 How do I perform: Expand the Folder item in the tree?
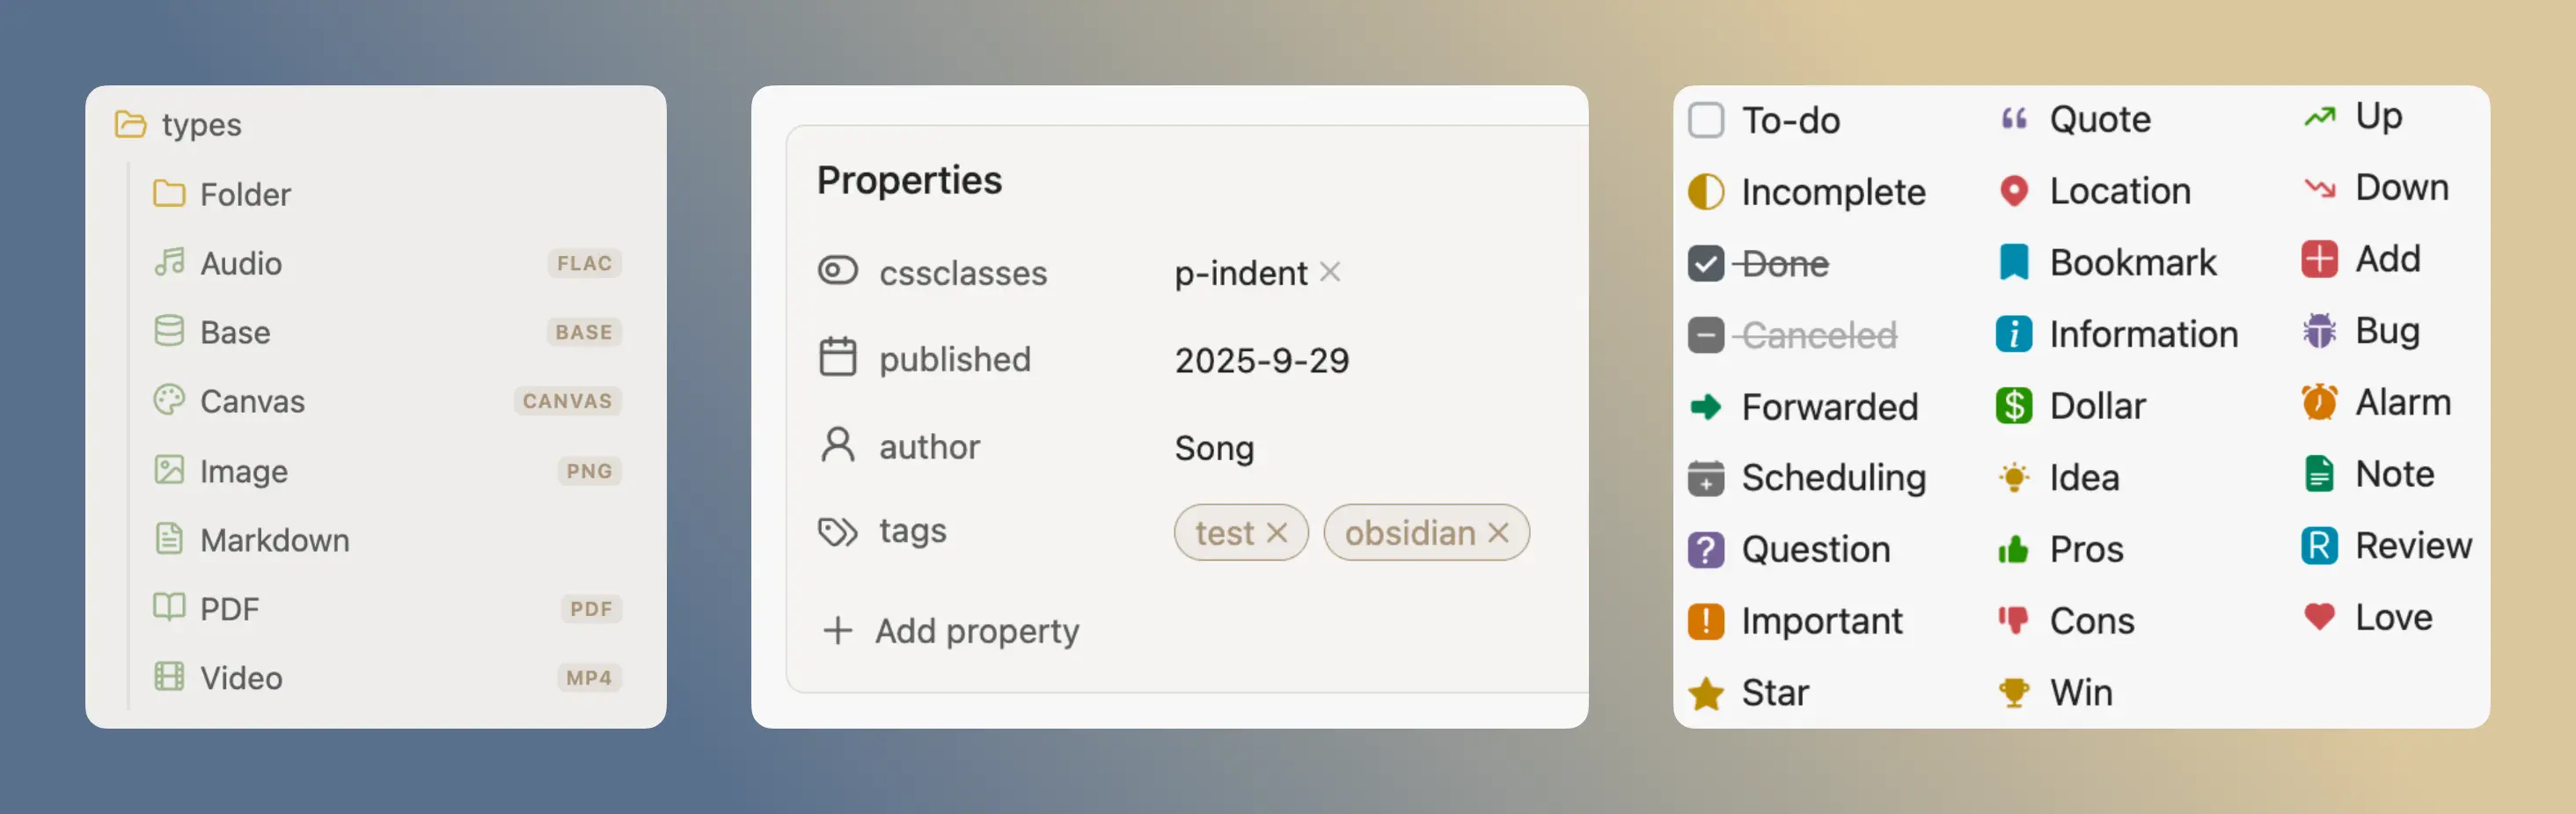click(x=245, y=194)
